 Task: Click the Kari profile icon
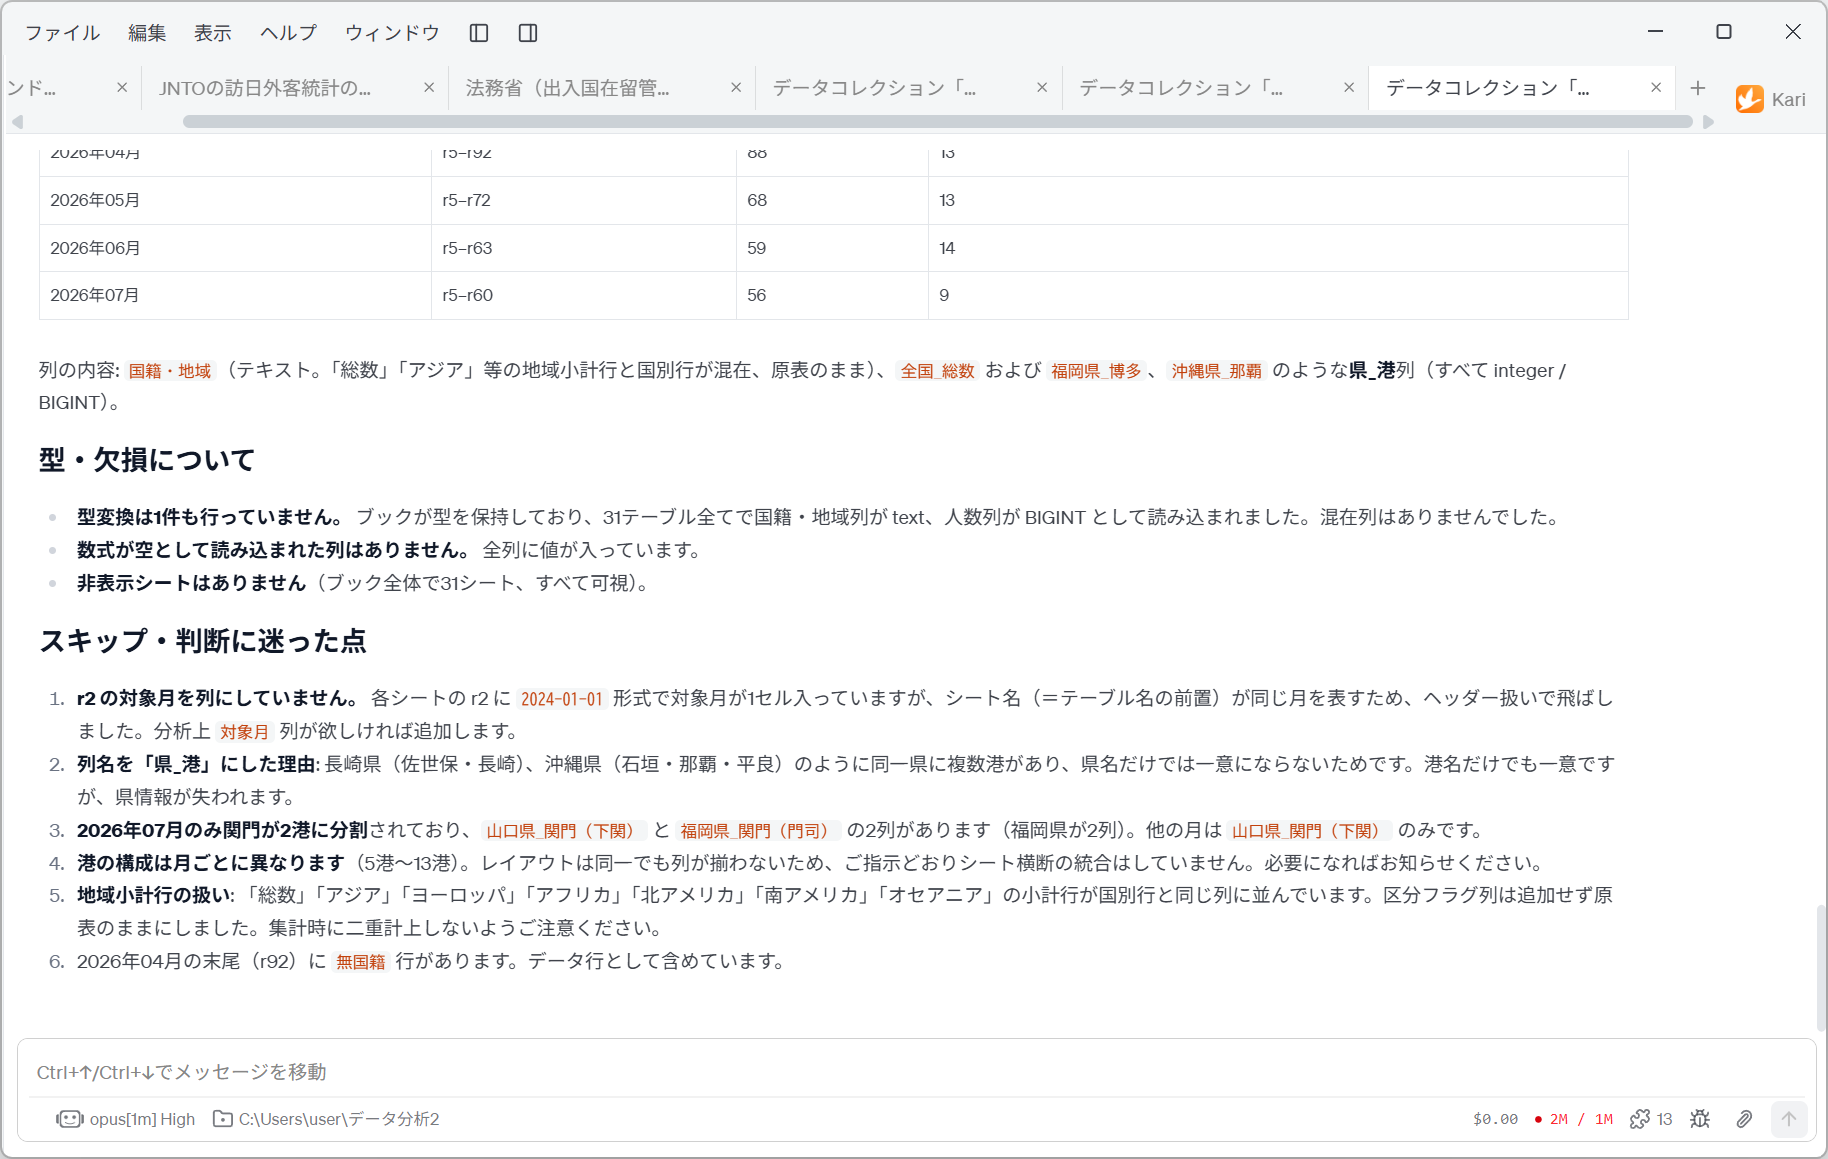[x=1750, y=99]
